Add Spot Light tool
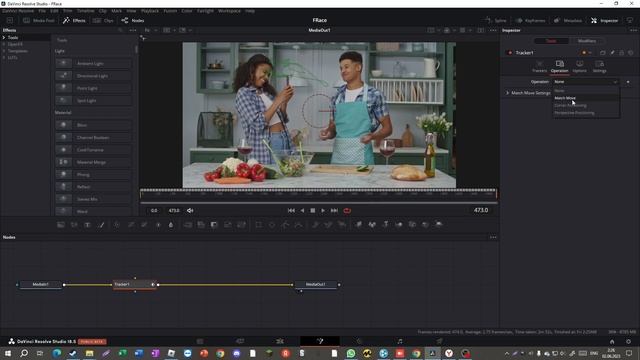Image resolution: width=640 pixels, height=360 pixels. (x=93, y=100)
